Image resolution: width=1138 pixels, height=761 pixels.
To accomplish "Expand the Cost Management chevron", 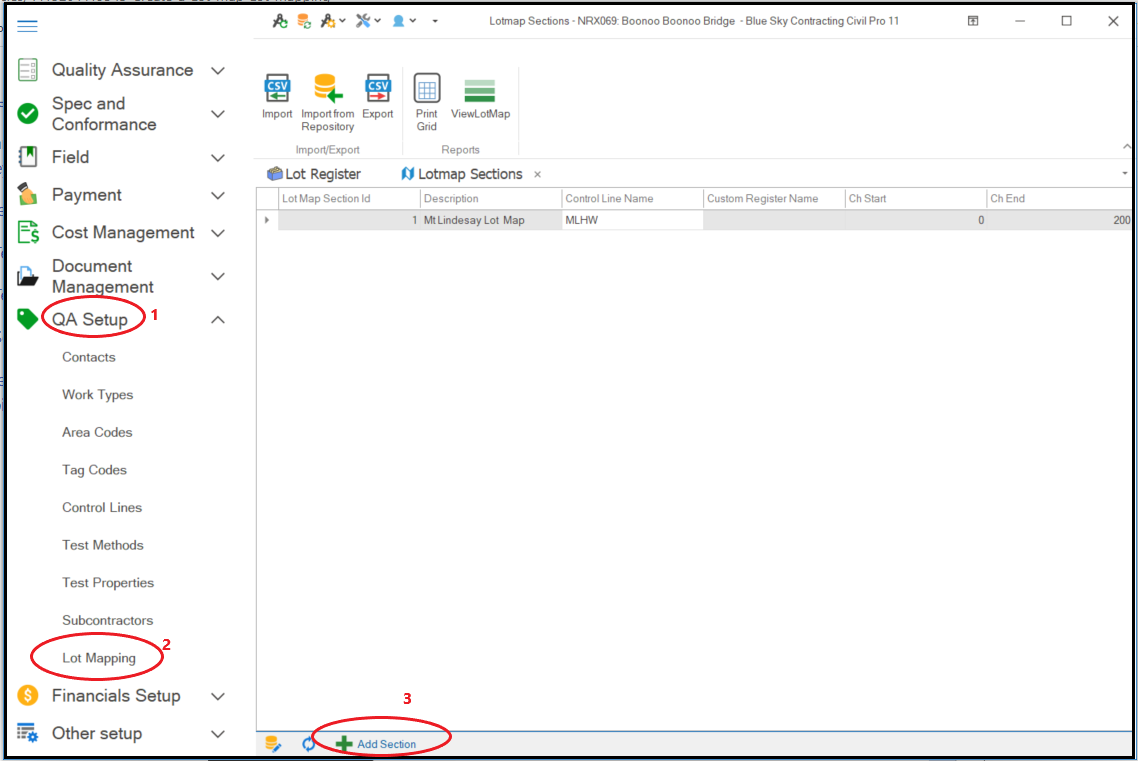I will [x=218, y=233].
